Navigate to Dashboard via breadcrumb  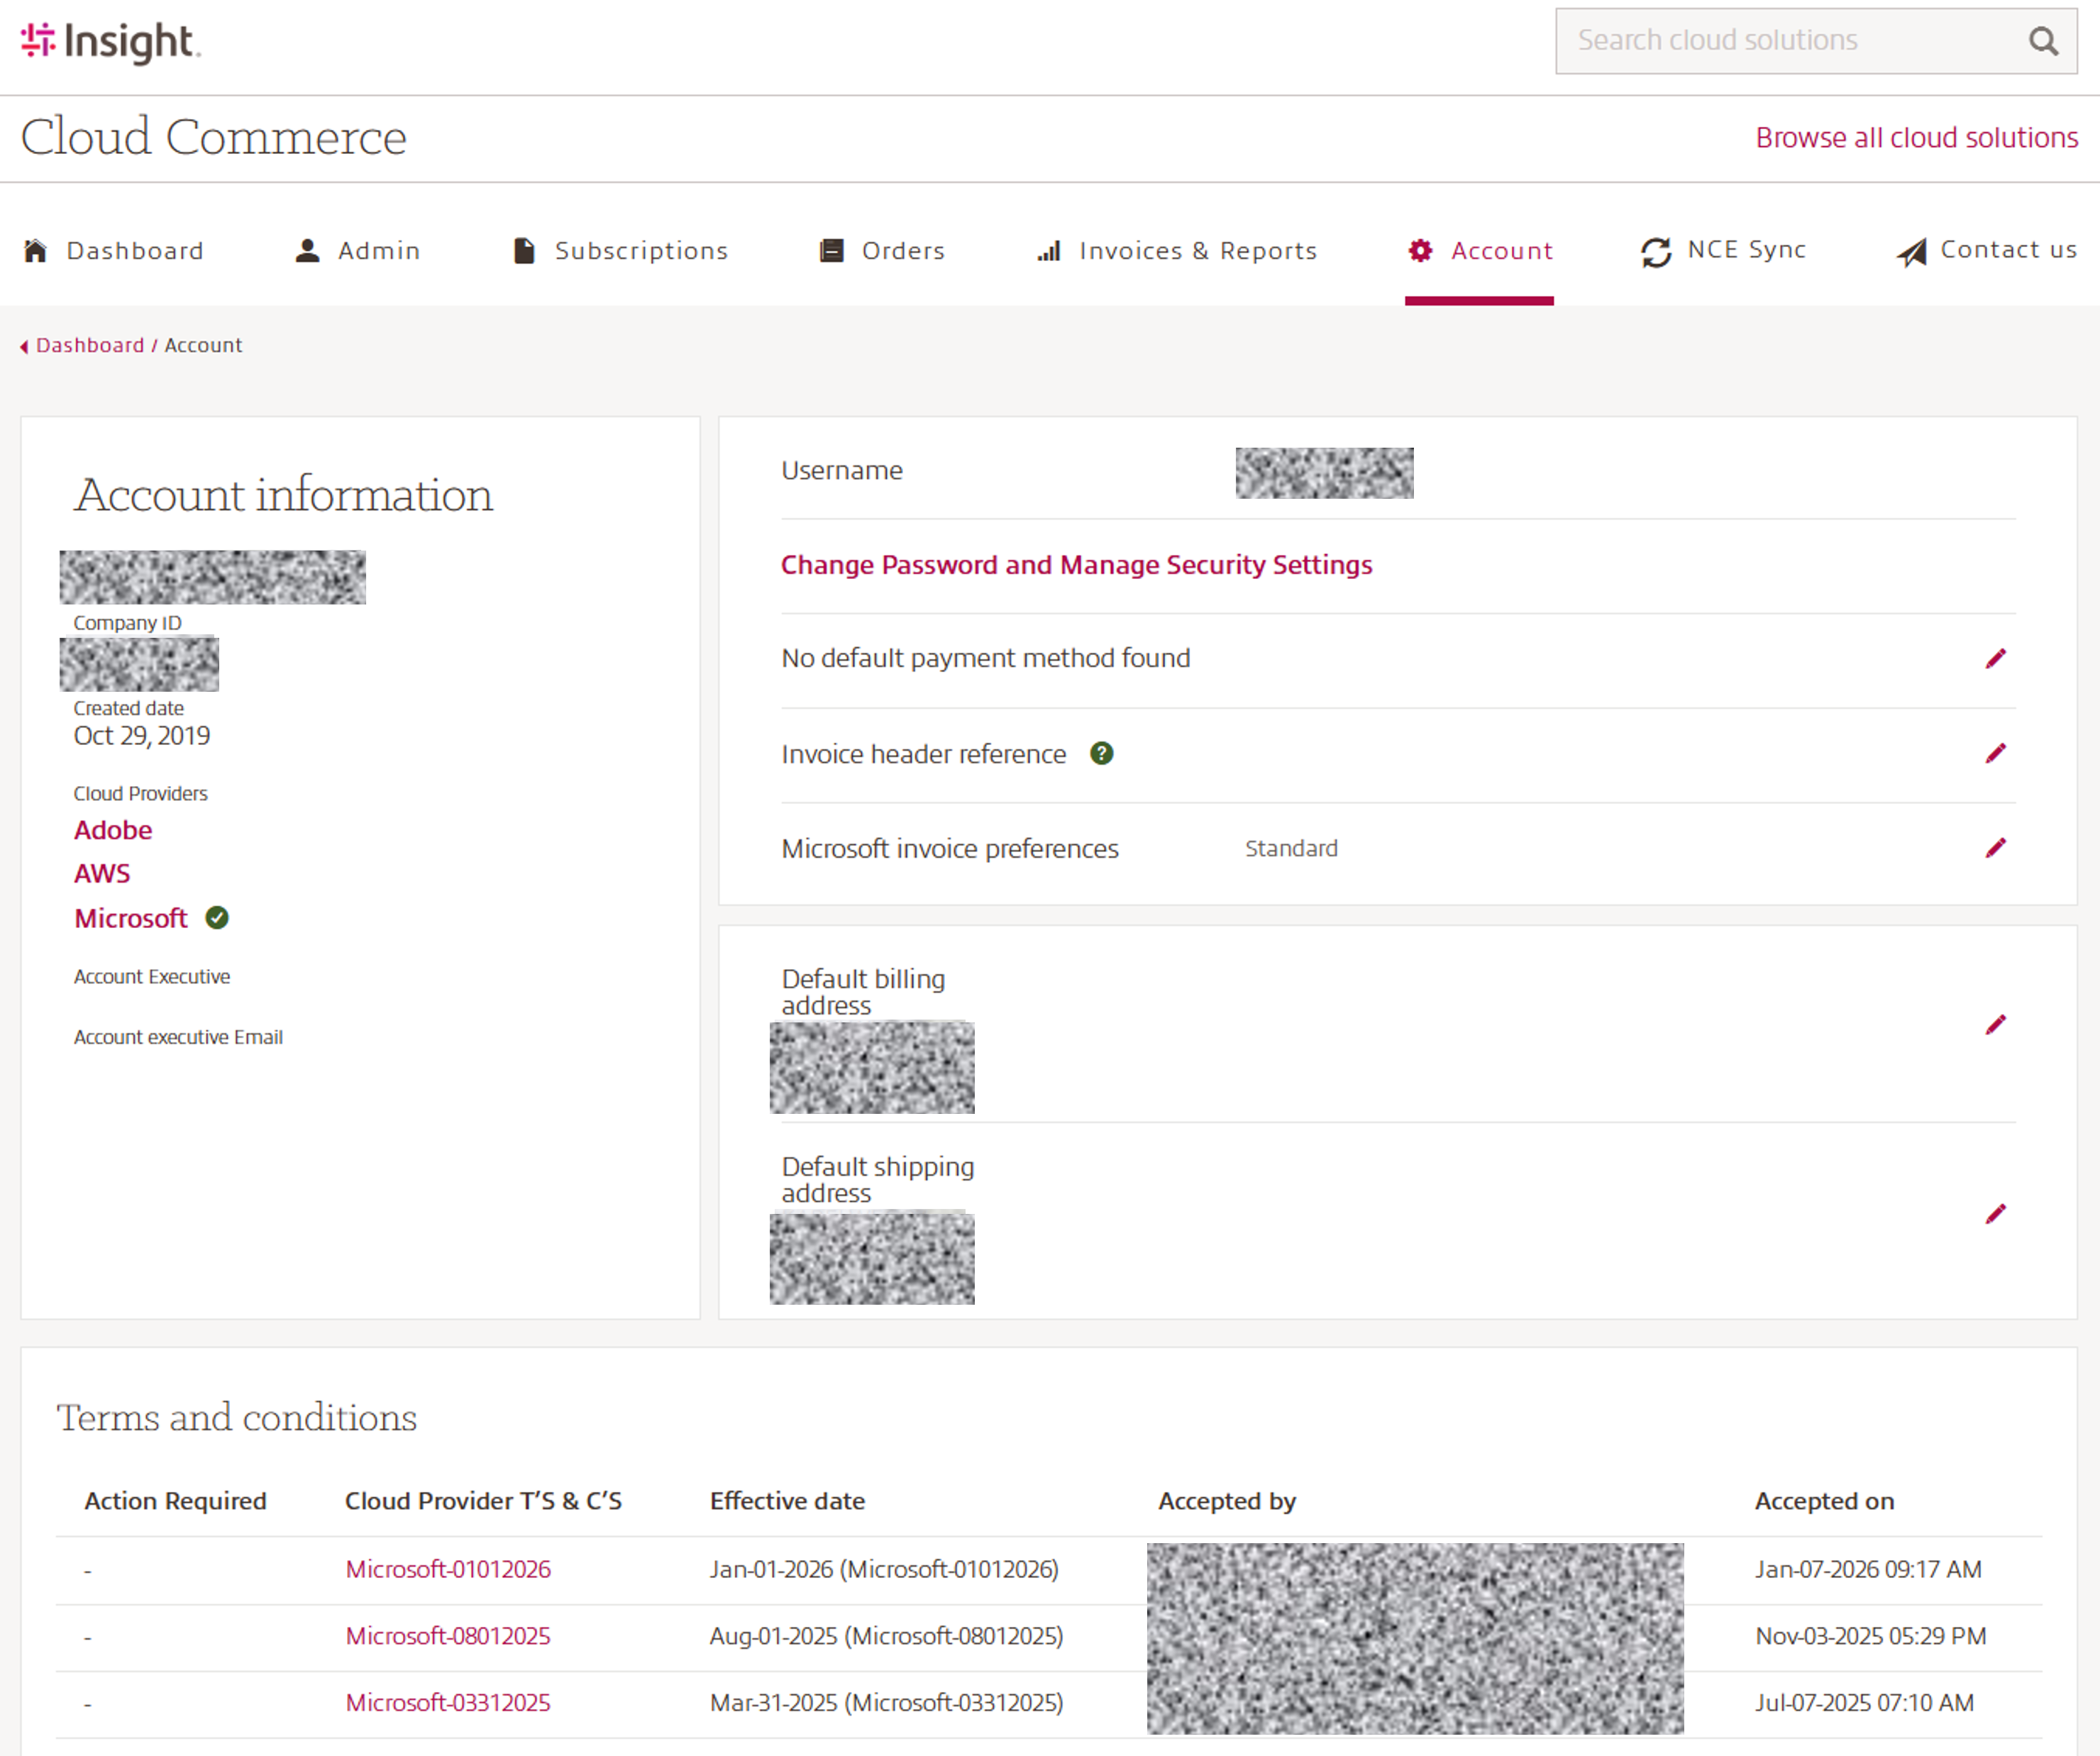tap(89, 345)
